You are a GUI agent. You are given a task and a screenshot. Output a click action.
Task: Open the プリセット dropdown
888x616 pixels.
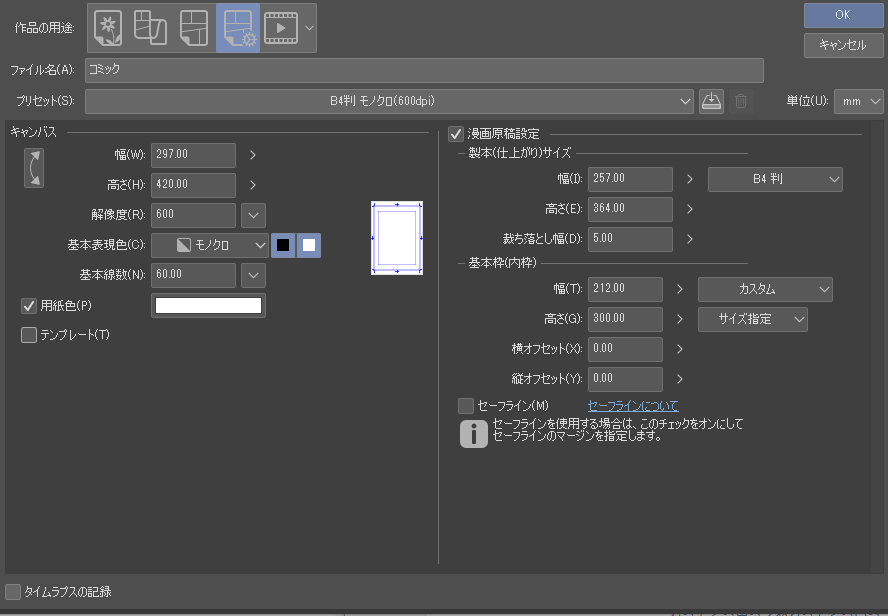click(x=389, y=101)
